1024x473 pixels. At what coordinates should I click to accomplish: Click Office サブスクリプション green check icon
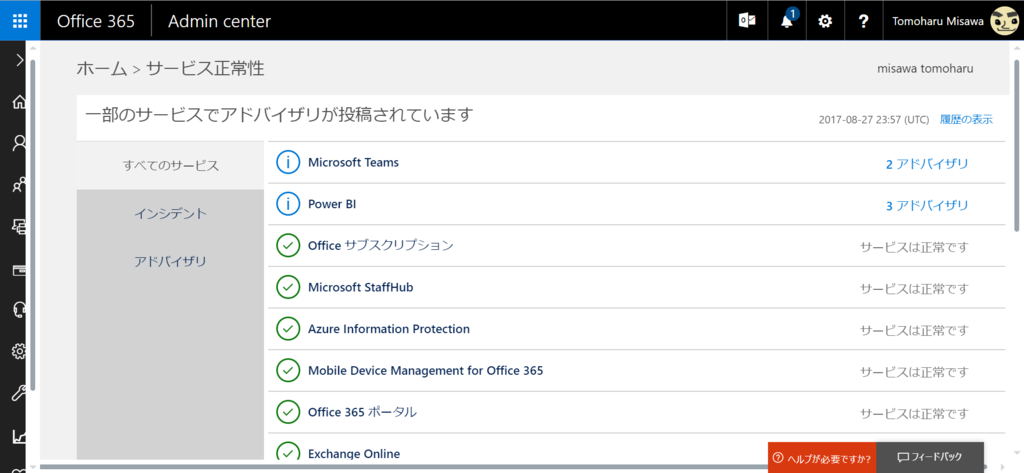tap(287, 246)
